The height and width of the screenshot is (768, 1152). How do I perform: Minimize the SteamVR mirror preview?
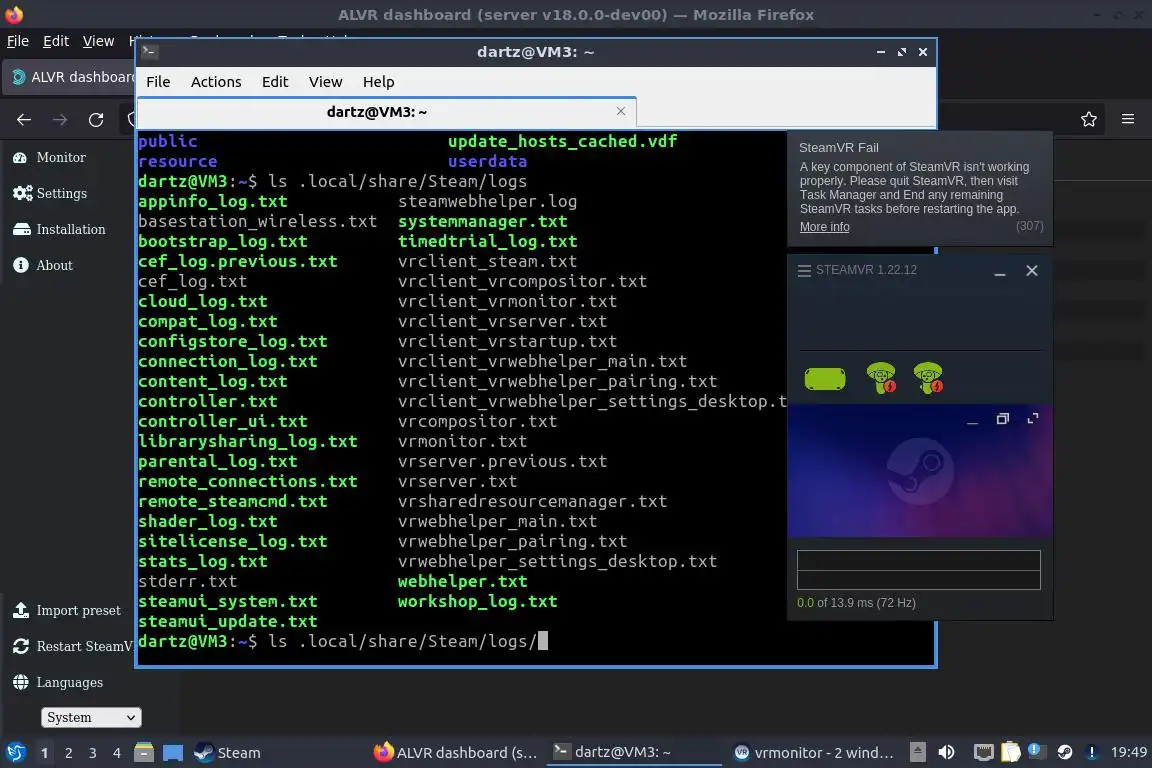[973, 420]
